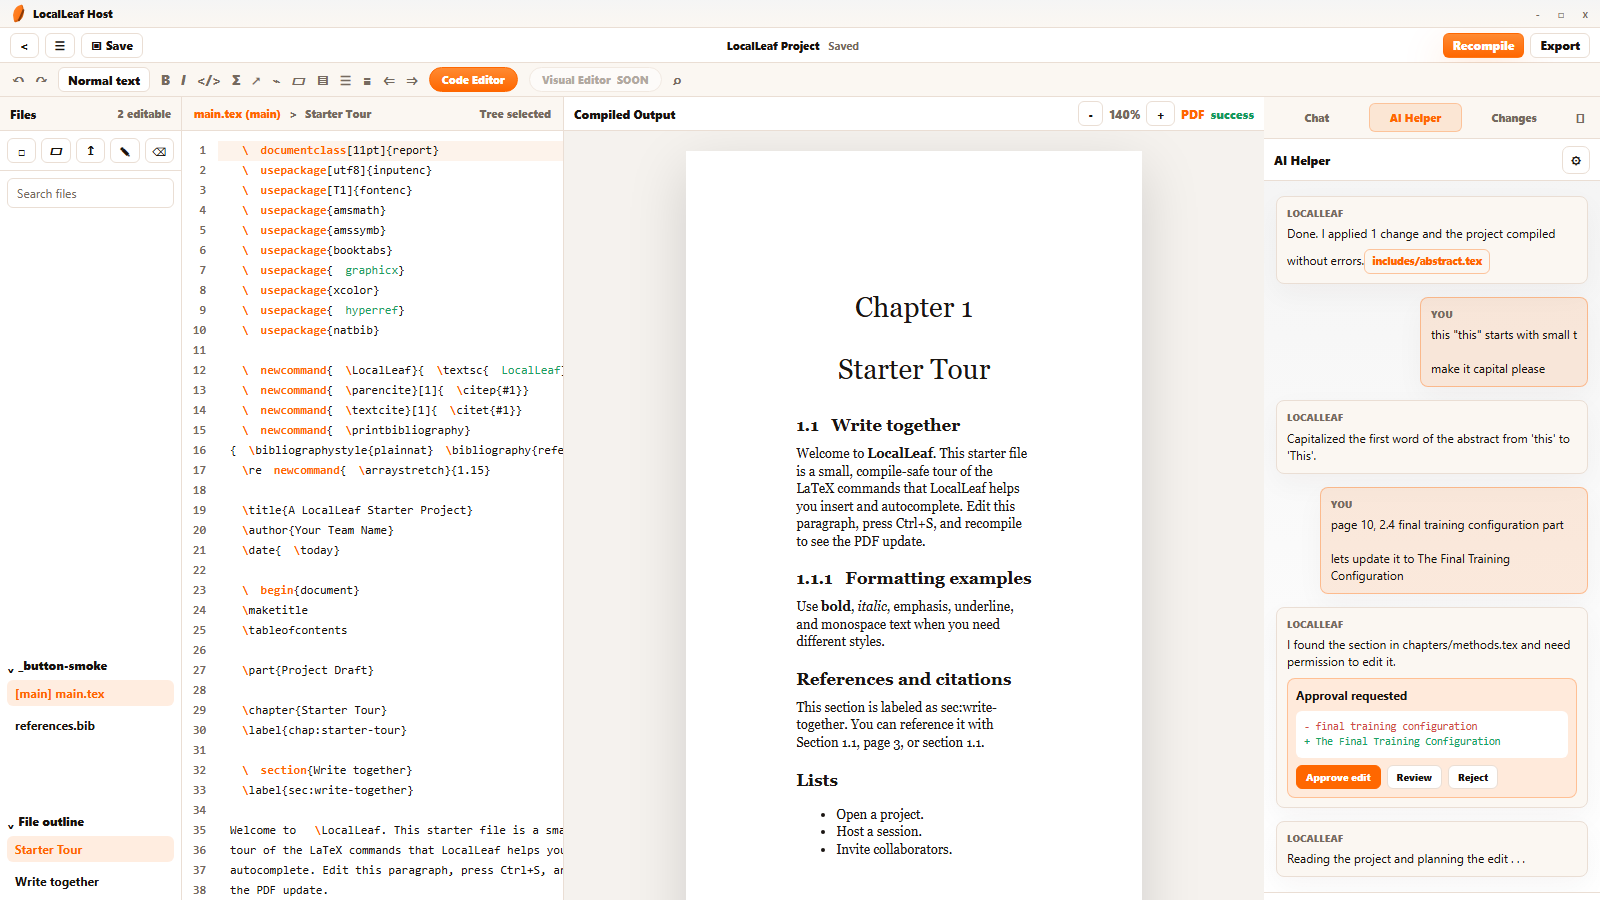Click PDF success status
1600x900 pixels.
tap(1217, 115)
